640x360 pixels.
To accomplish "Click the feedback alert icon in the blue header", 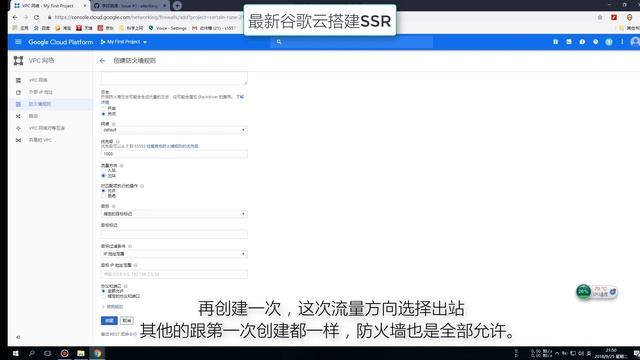I will click(582, 42).
